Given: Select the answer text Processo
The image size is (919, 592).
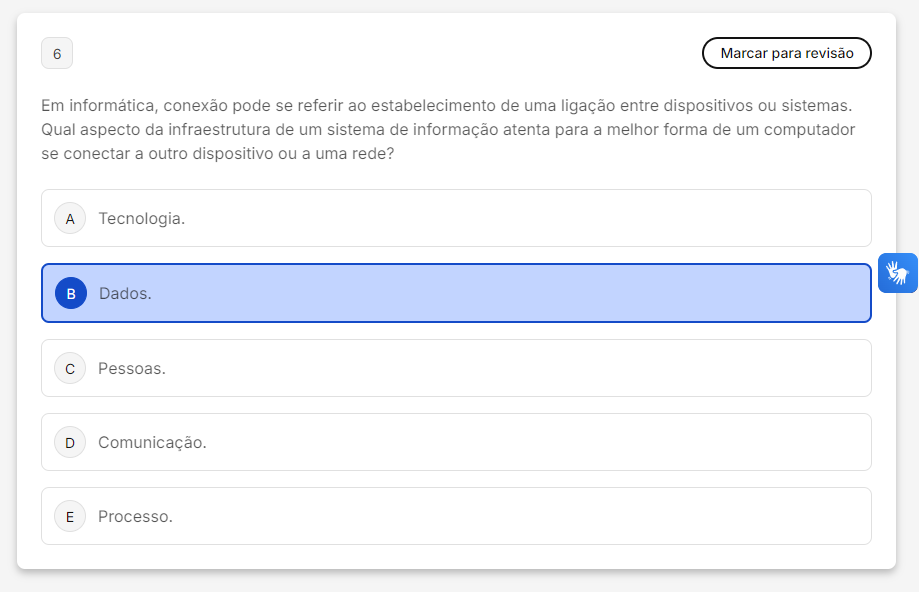Looking at the screenshot, I should point(135,516).
